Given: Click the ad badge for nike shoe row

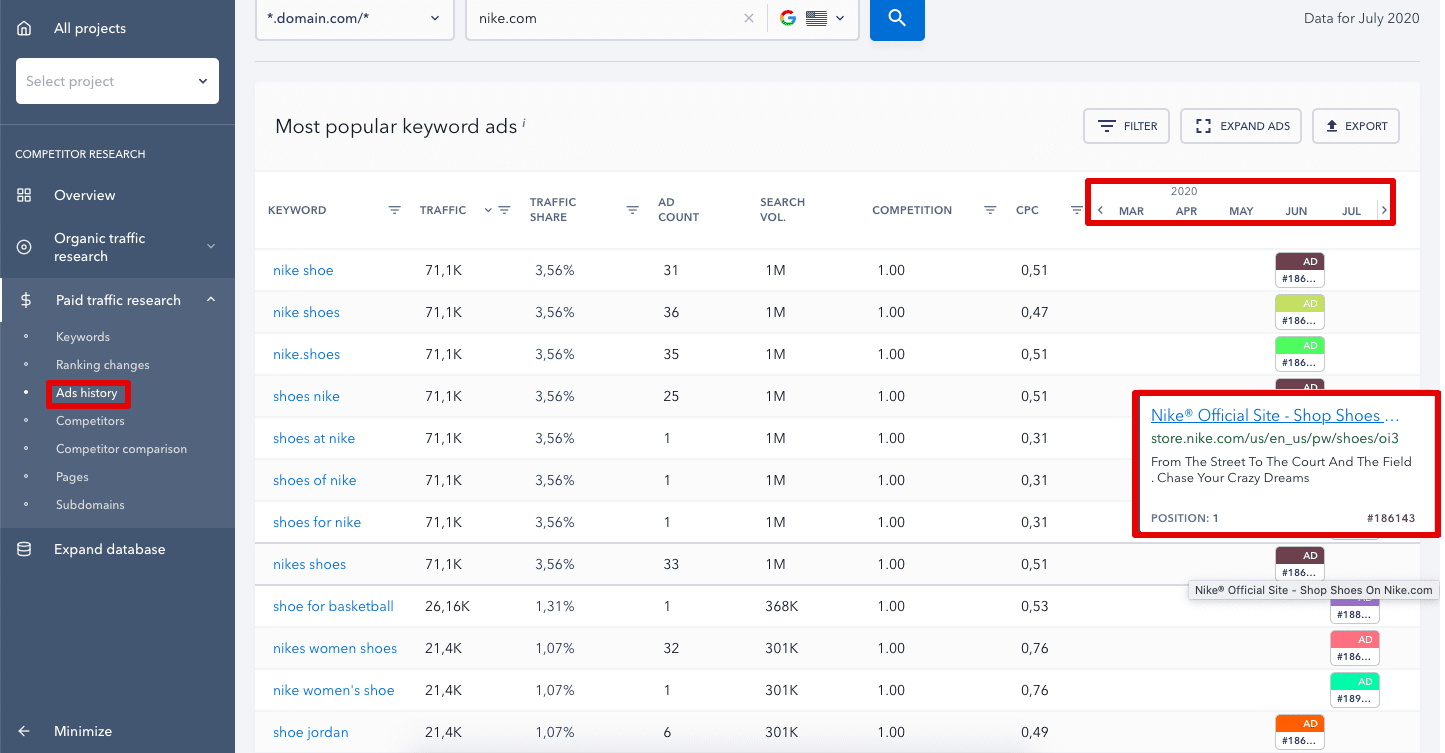Looking at the screenshot, I should (1300, 270).
